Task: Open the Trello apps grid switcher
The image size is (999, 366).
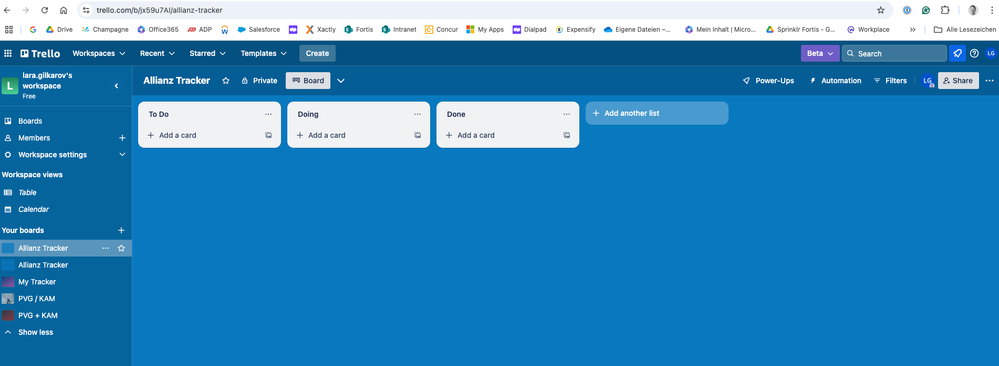Action: [8, 54]
